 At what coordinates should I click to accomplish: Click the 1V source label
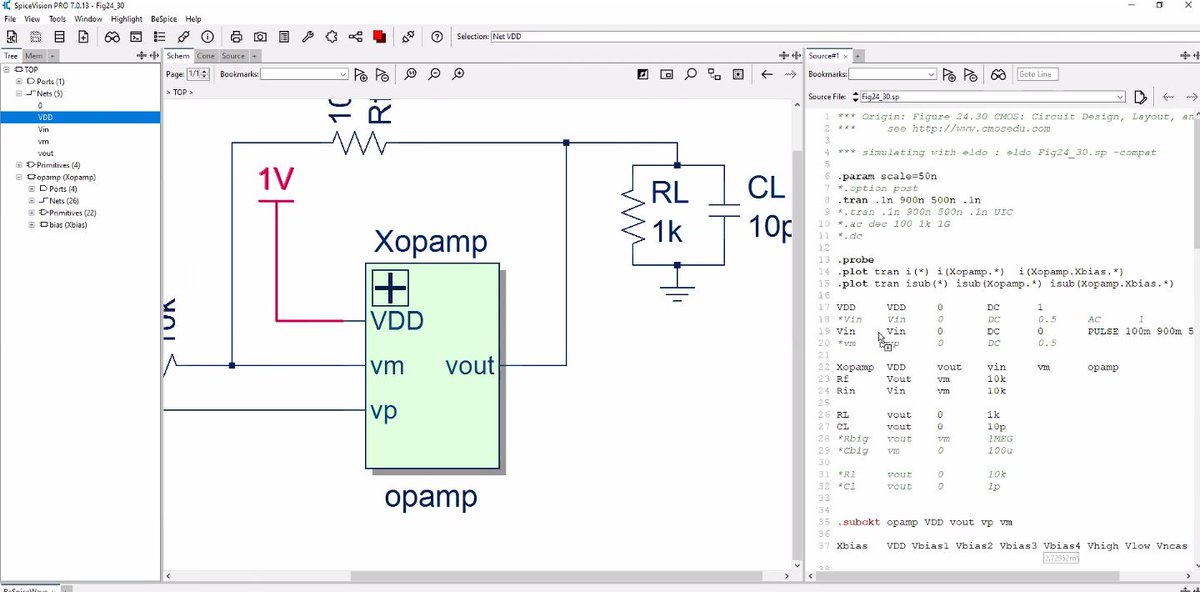tap(276, 179)
